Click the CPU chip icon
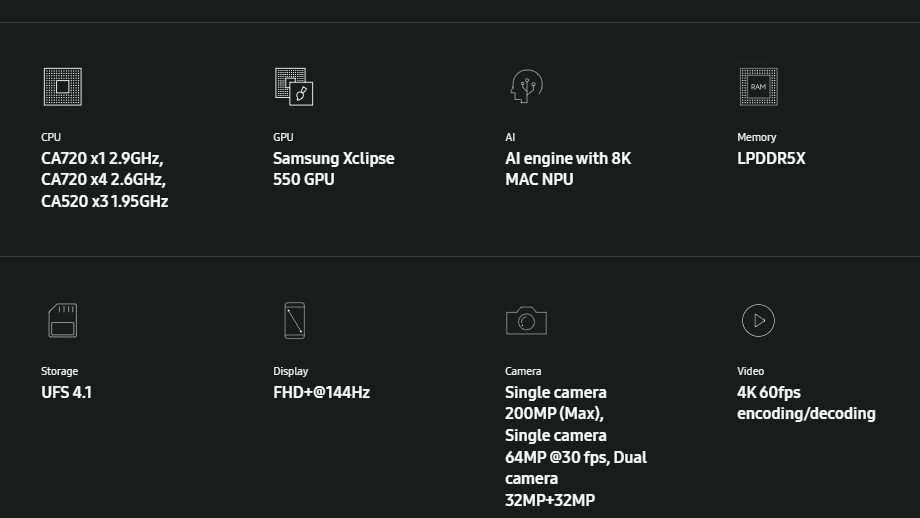This screenshot has height=518, width=920. tap(62, 87)
